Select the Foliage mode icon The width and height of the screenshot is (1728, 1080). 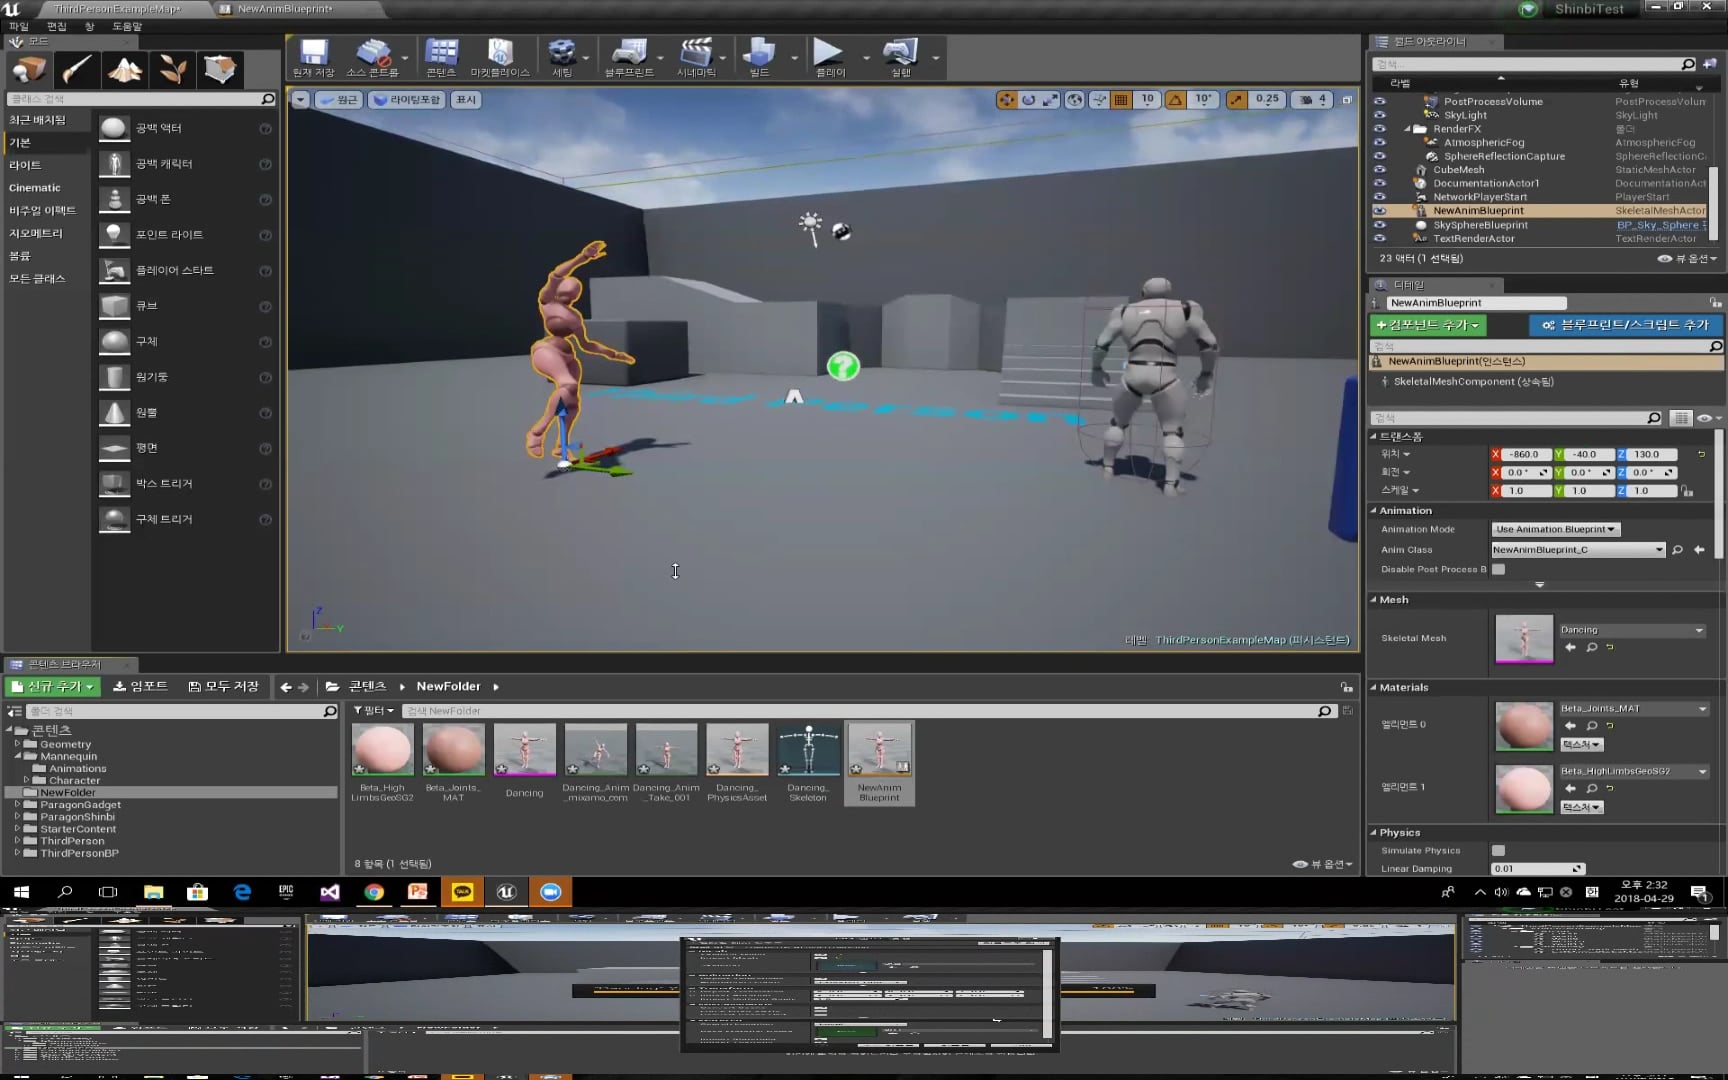click(x=172, y=69)
